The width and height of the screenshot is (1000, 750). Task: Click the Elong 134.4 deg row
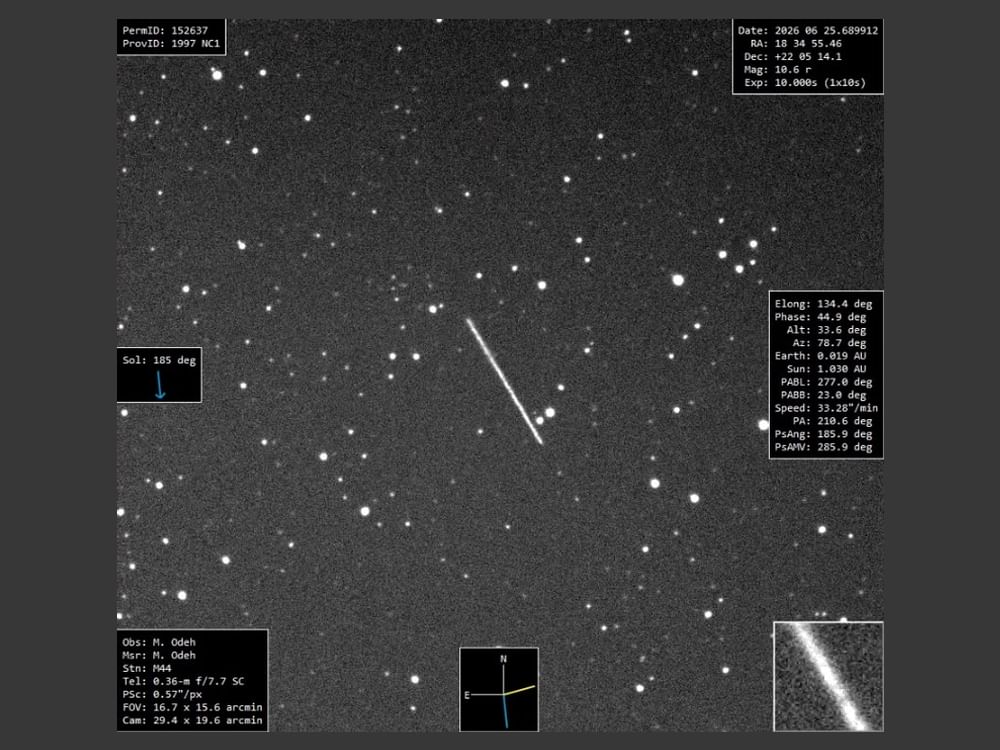(x=823, y=304)
